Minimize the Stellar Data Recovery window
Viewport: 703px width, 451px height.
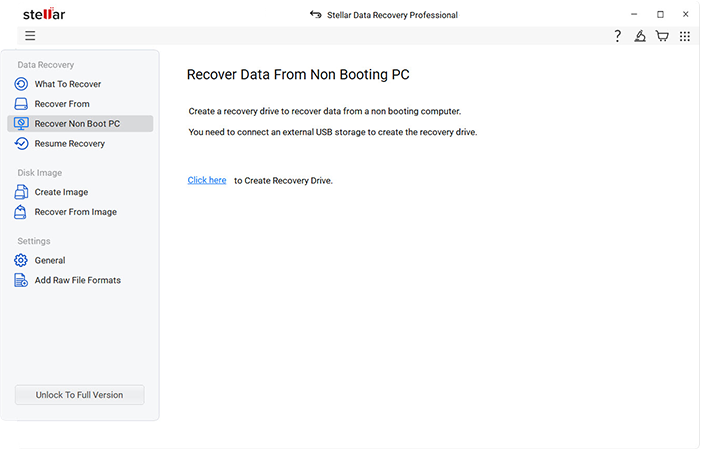tap(634, 15)
